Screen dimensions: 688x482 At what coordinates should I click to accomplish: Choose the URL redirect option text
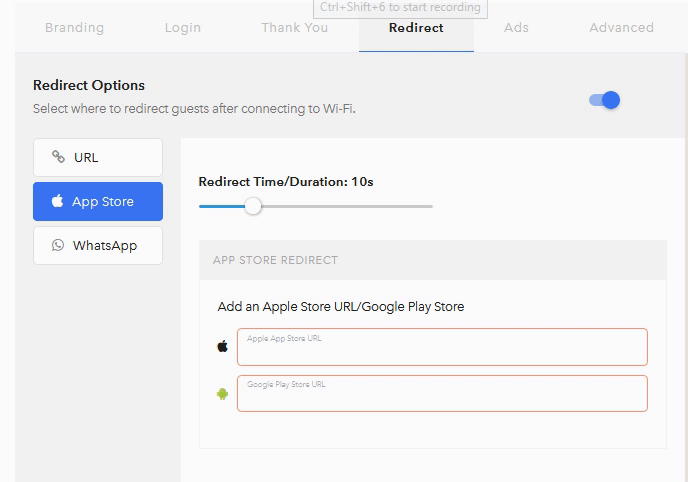click(x=86, y=157)
